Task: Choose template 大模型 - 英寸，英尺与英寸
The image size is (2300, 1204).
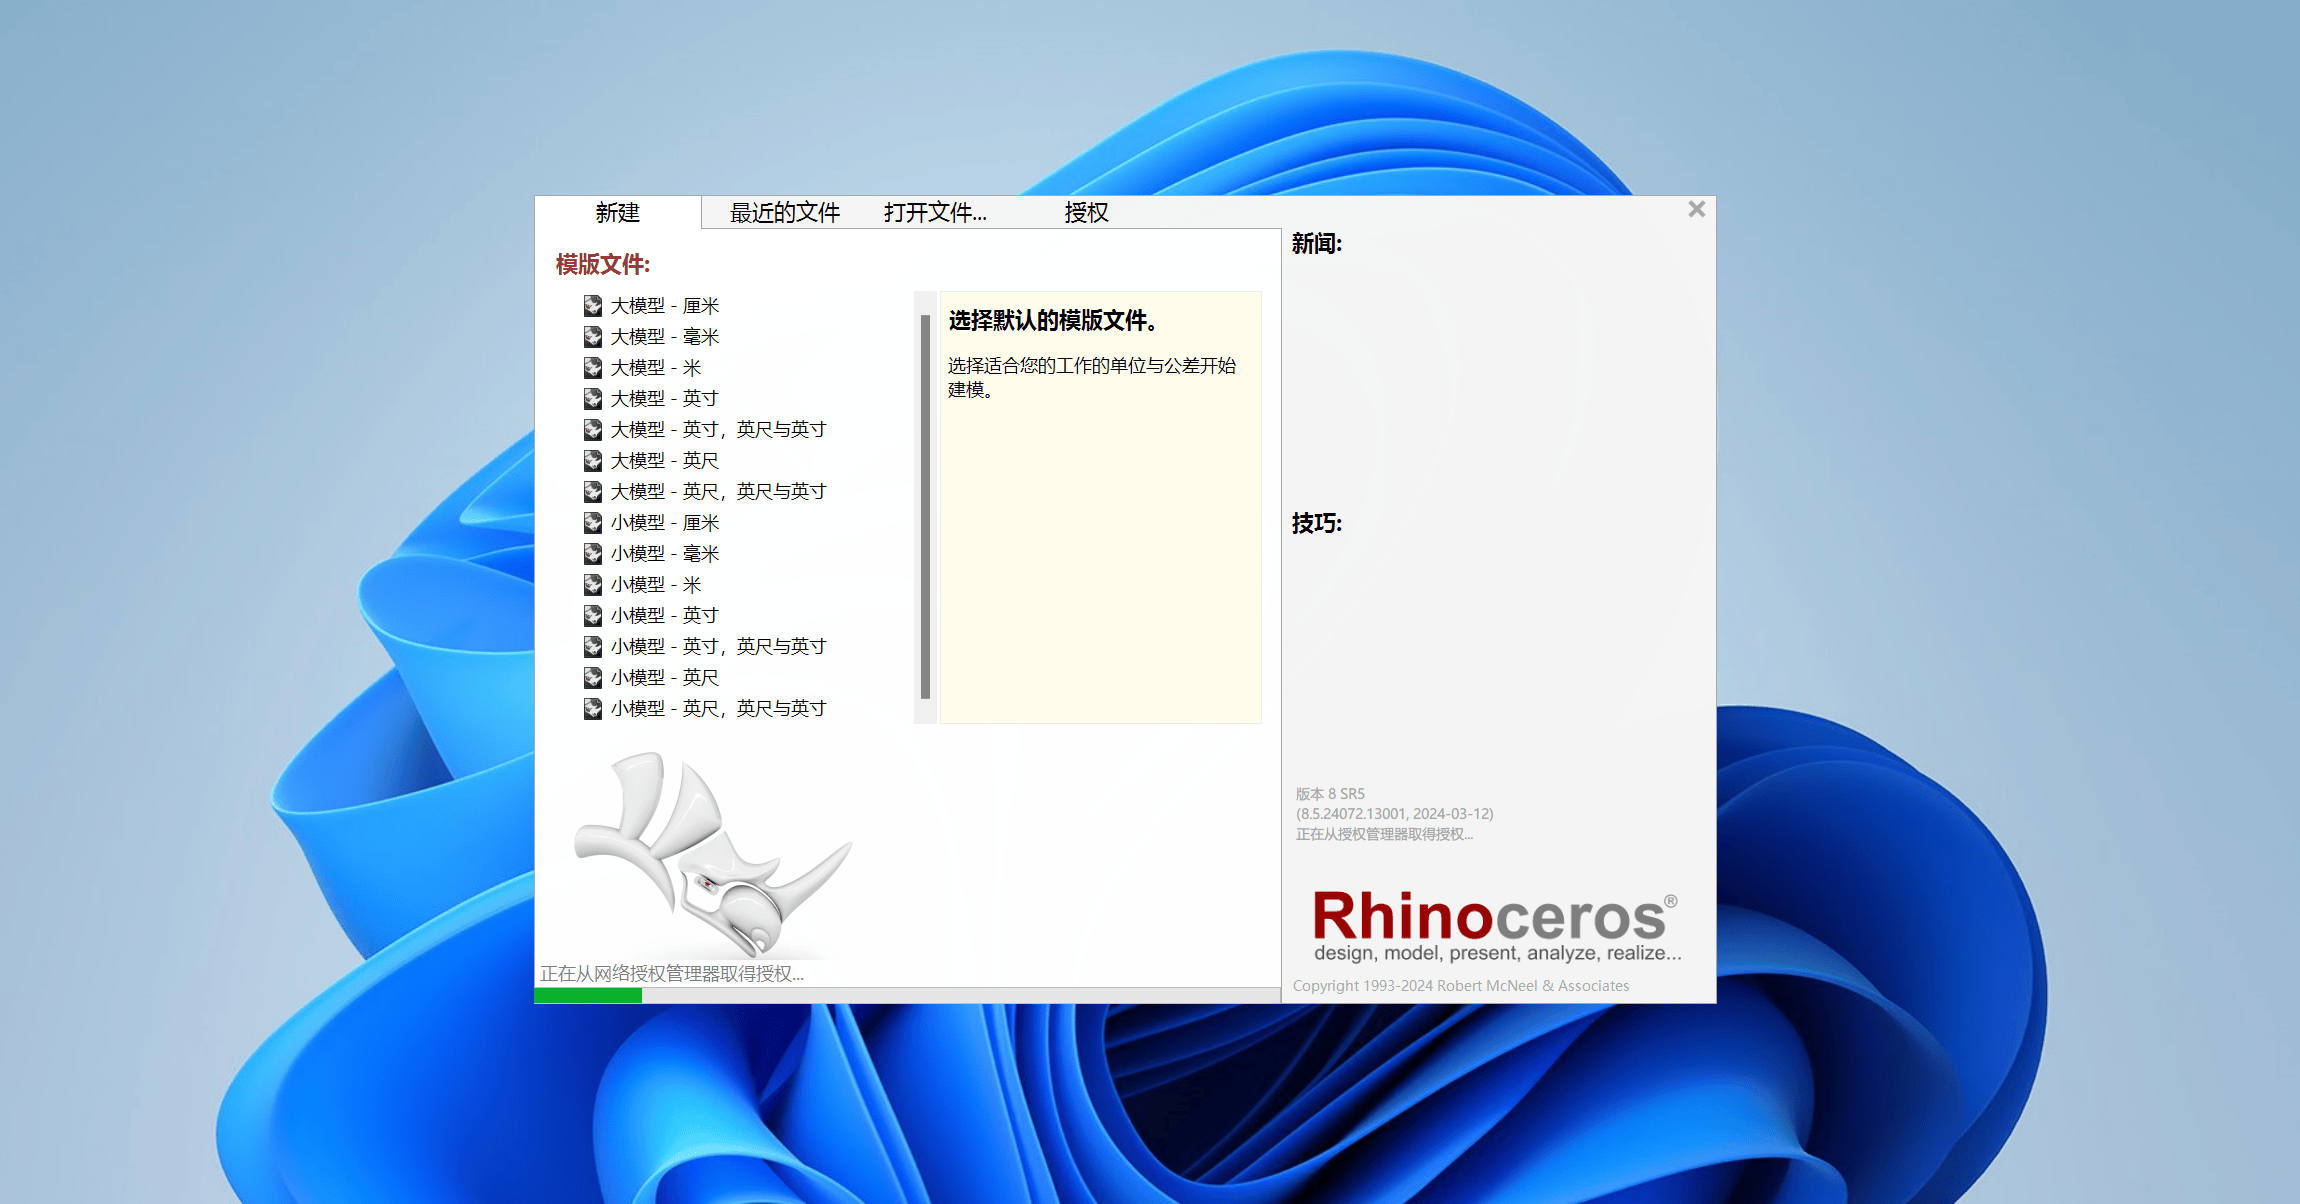Action: [x=719, y=430]
